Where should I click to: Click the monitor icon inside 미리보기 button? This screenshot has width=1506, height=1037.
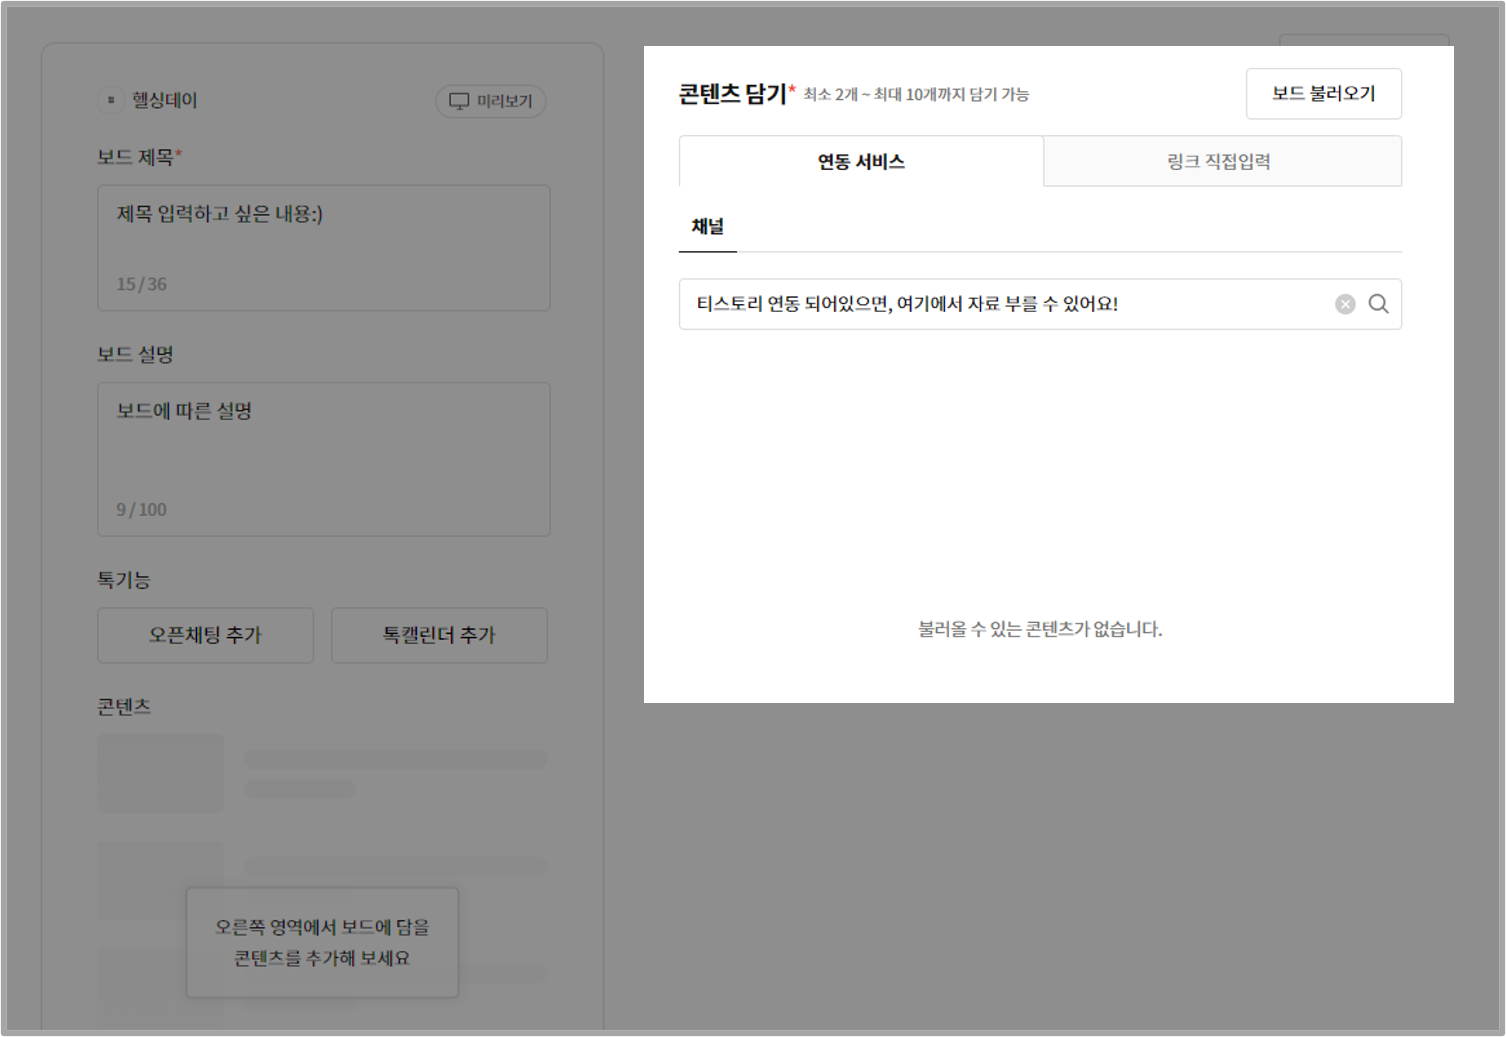pyautogui.click(x=459, y=101)
